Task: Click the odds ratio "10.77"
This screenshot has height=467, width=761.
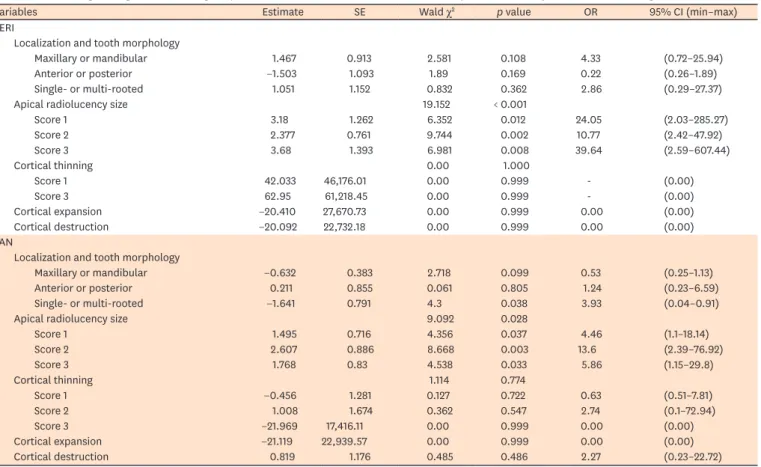Action: [588, 135]
